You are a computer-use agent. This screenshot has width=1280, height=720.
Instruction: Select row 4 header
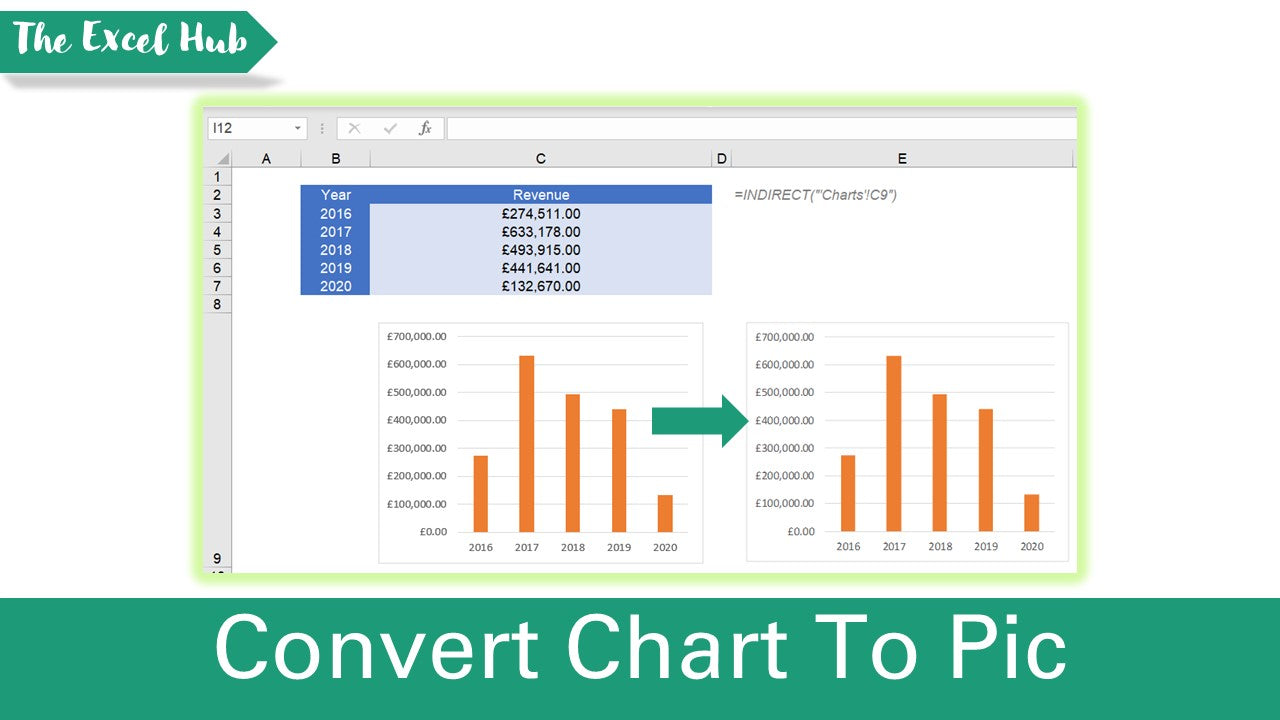(217, 232)
